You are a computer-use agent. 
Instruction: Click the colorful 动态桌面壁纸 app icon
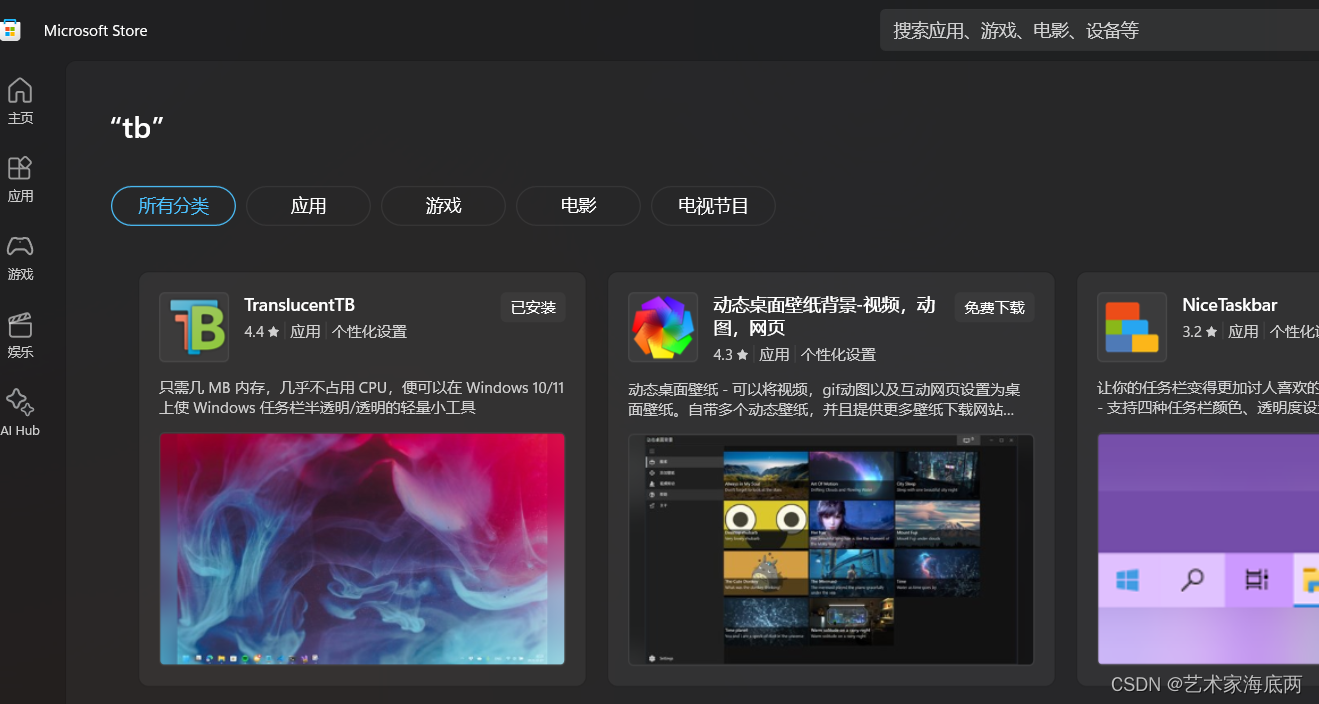point(663,327)
